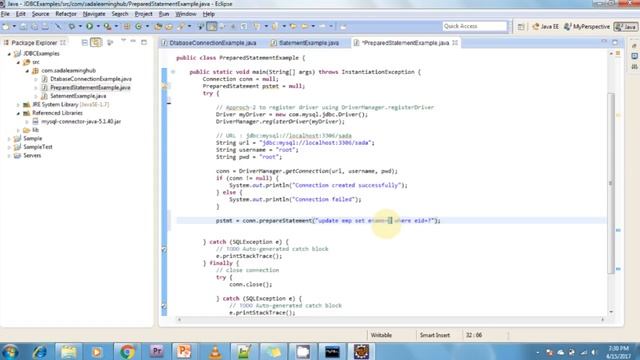Screen dimensions: 640x360
Task: Click the Quick Access search field
Action: (475, 26)
